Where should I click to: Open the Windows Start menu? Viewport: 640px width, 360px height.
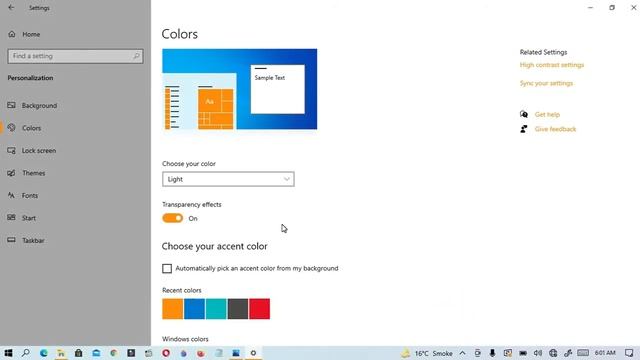[x=8, y=353]
